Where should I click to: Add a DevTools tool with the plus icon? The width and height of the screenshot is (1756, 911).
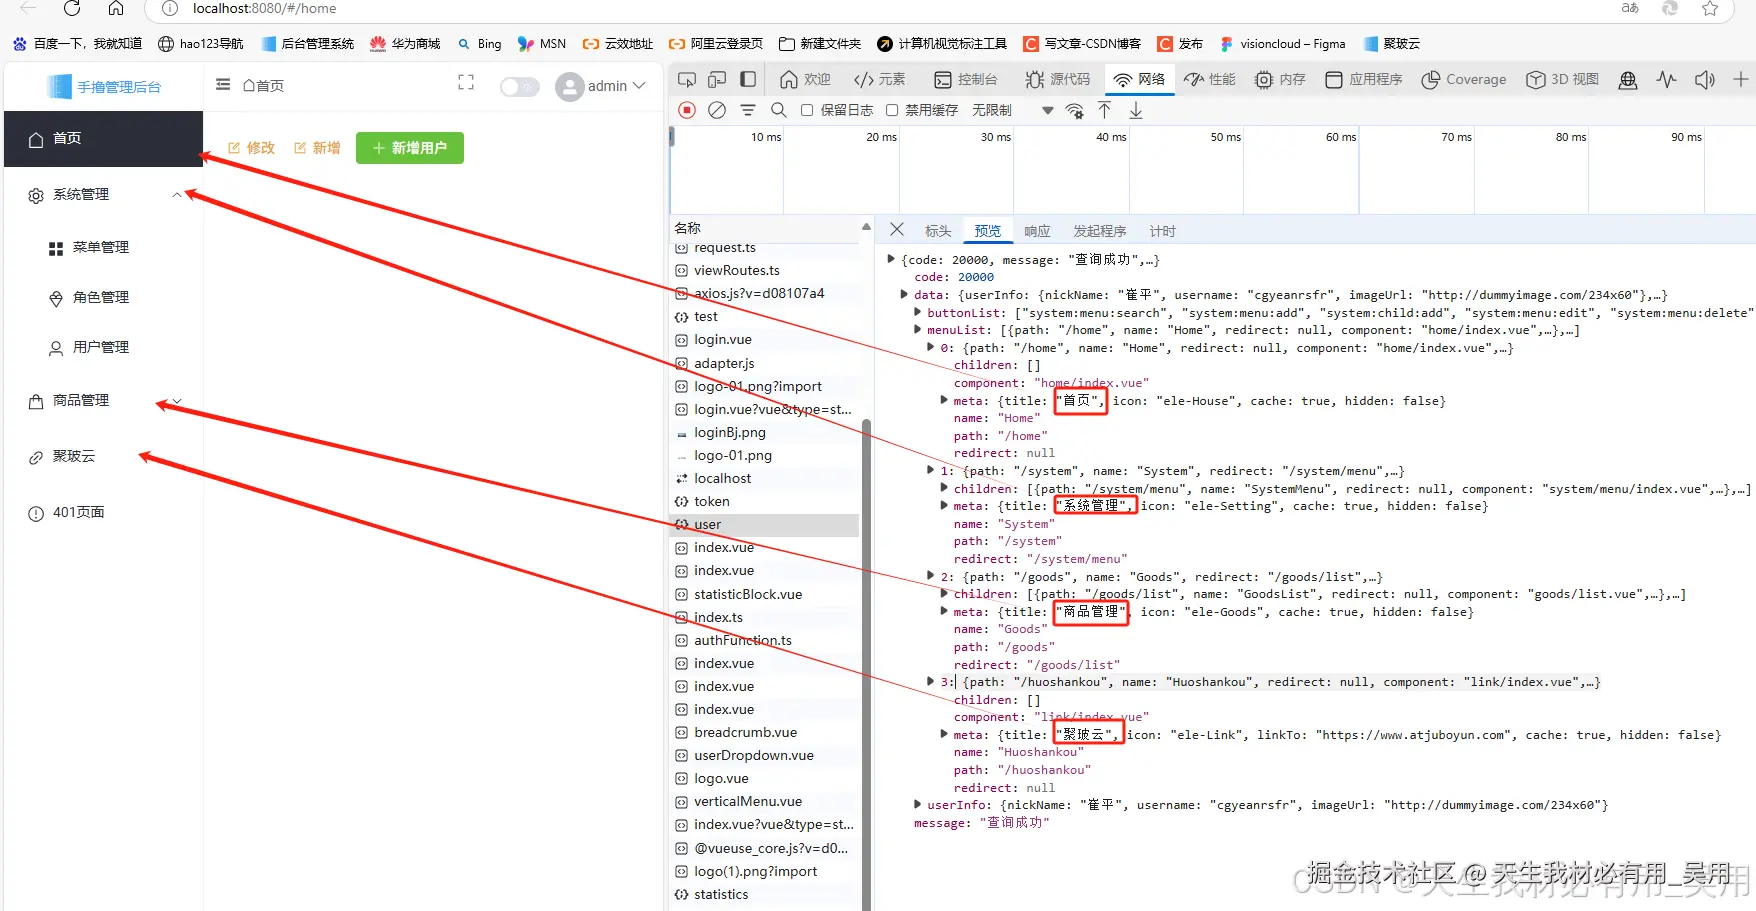[1741, 79]
